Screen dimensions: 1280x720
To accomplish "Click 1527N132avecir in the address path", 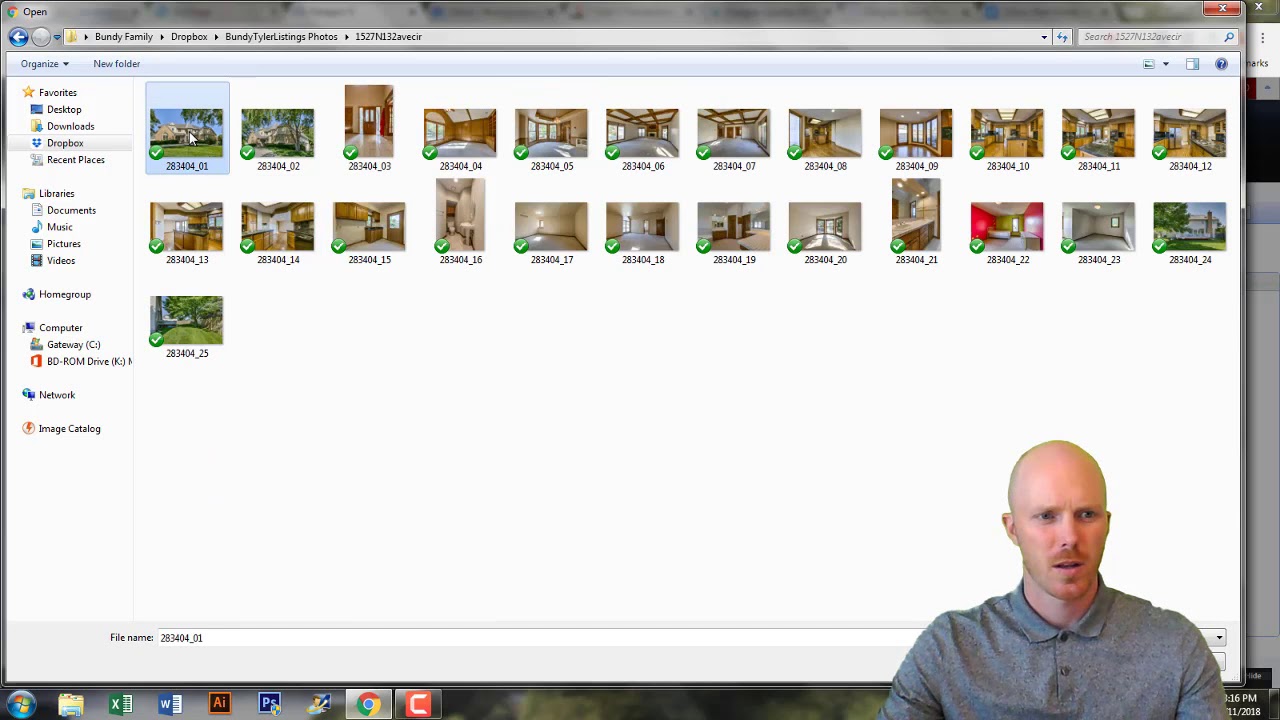I will pyautogui.click(x=388, y=37).
